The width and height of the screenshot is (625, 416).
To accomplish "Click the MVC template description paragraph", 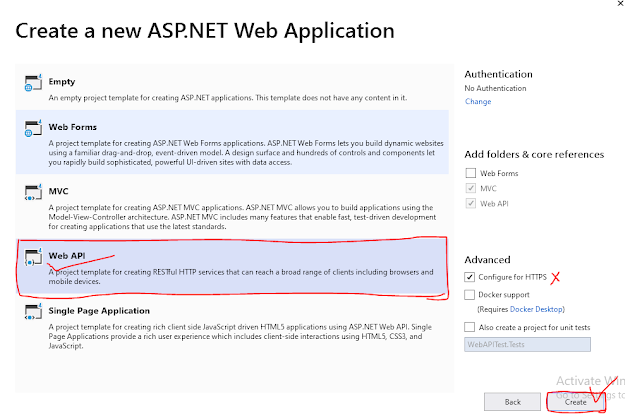I will (x=242, y=217).
